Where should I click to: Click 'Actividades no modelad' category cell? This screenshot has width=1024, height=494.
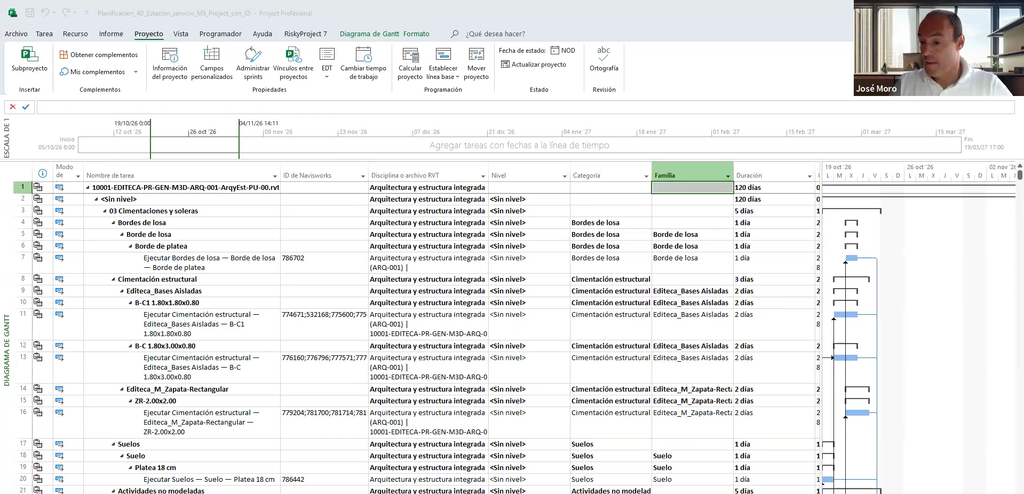[x=611, y=491]
